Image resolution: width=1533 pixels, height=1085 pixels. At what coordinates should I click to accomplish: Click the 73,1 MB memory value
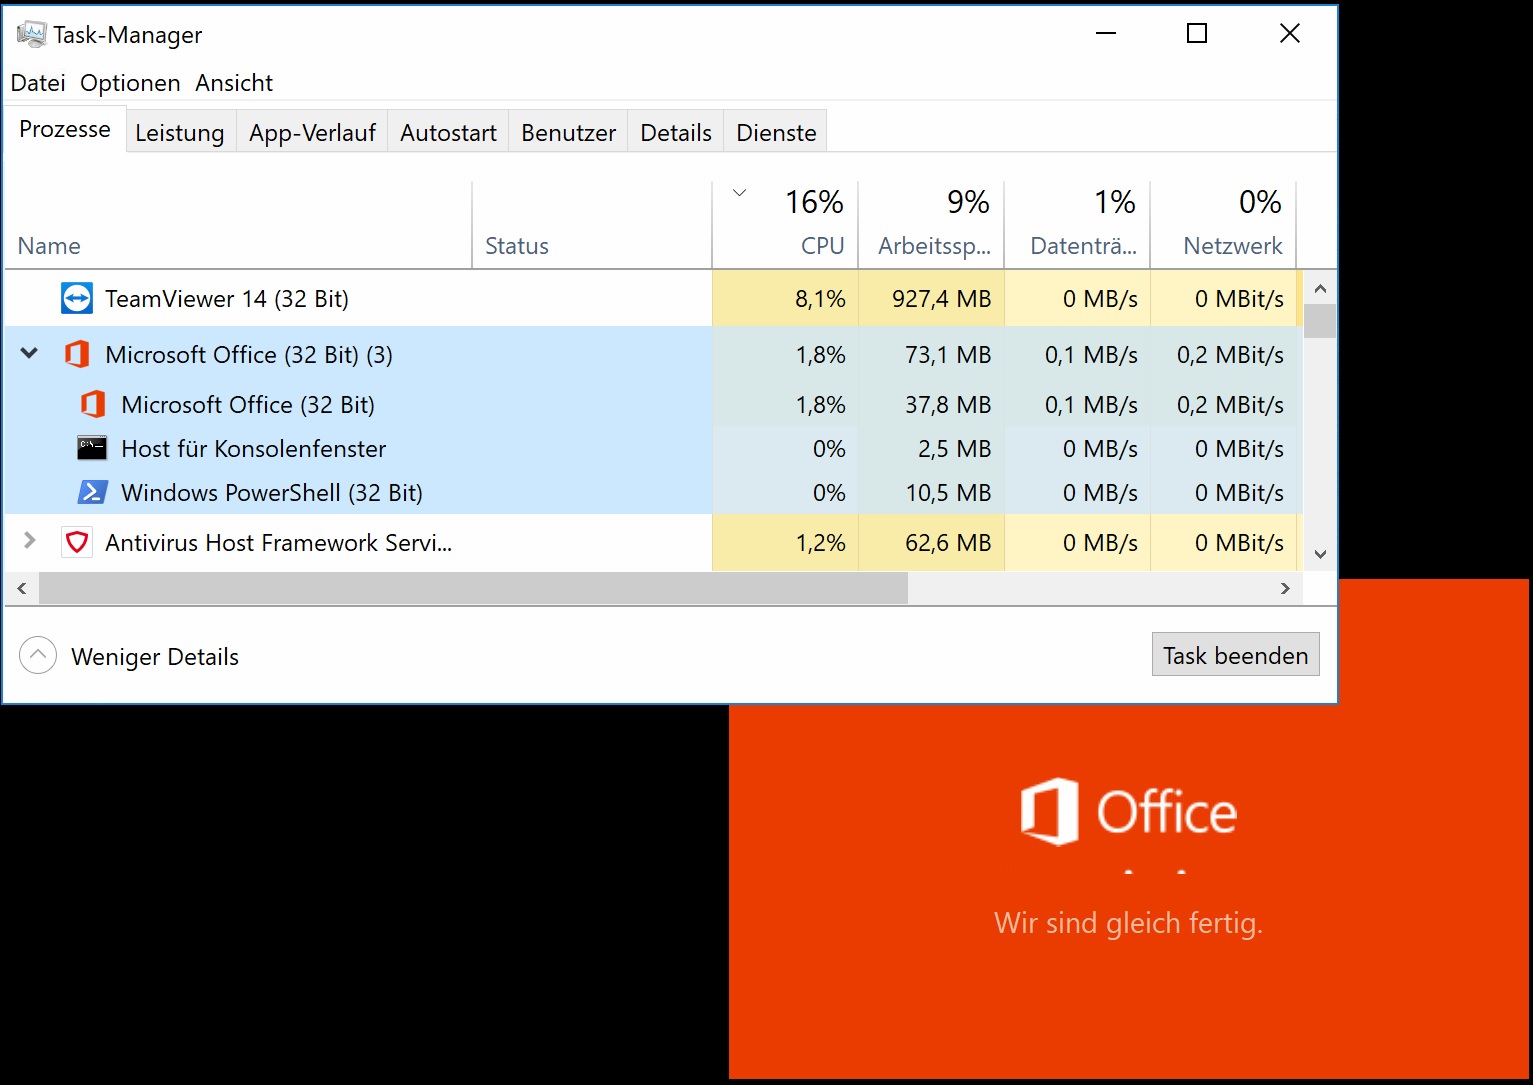pyautogui.click(x=948, y=354)
